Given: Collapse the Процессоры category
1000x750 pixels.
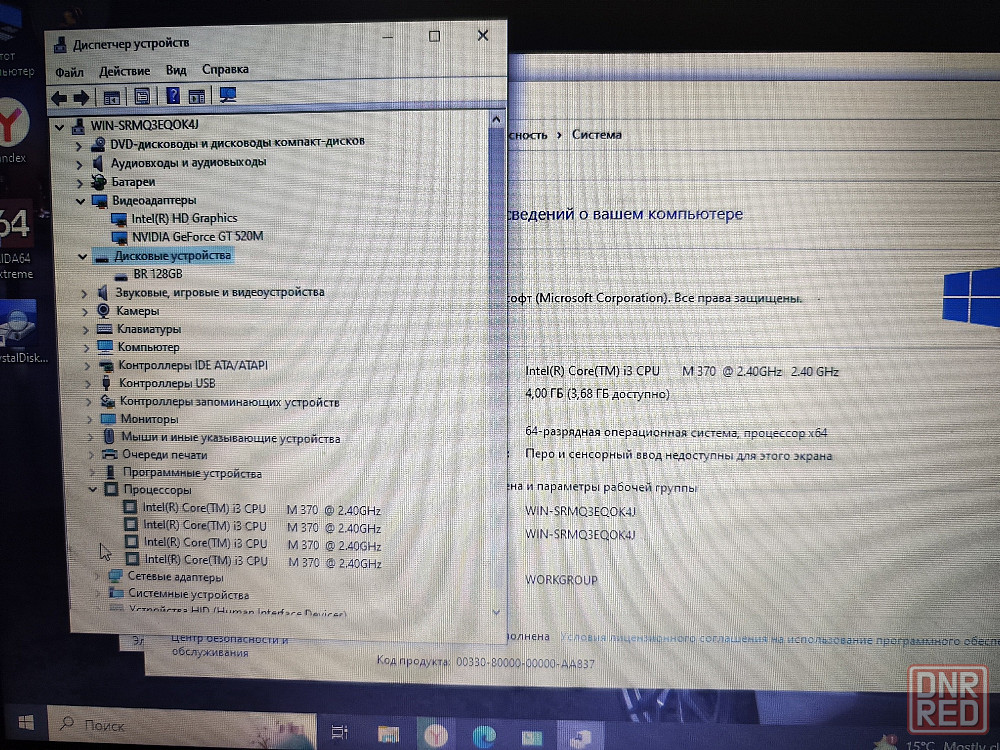Looking at the screenshot, I should click(93, 490).
